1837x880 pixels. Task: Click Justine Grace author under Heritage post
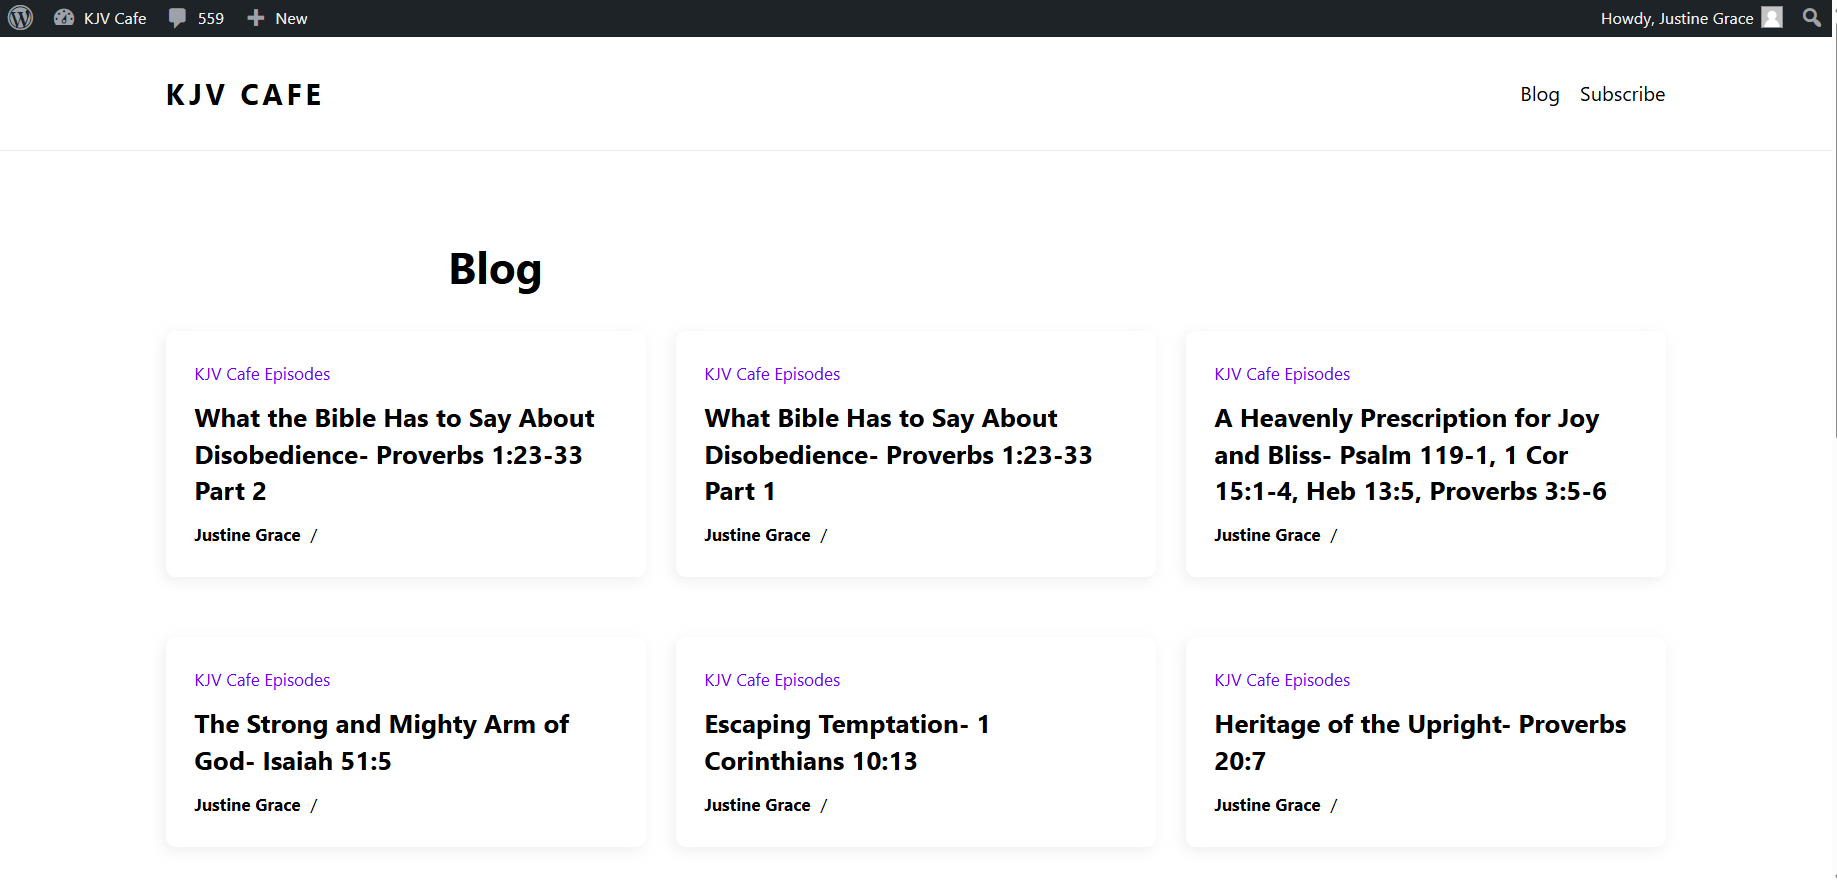point(1267,805)
